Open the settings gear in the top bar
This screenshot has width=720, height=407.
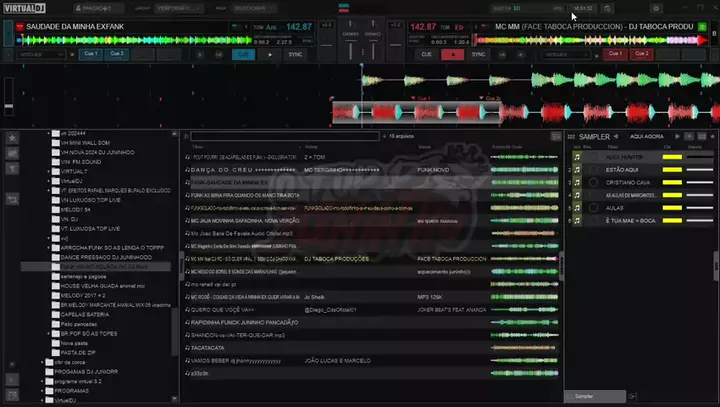(656, 8)
